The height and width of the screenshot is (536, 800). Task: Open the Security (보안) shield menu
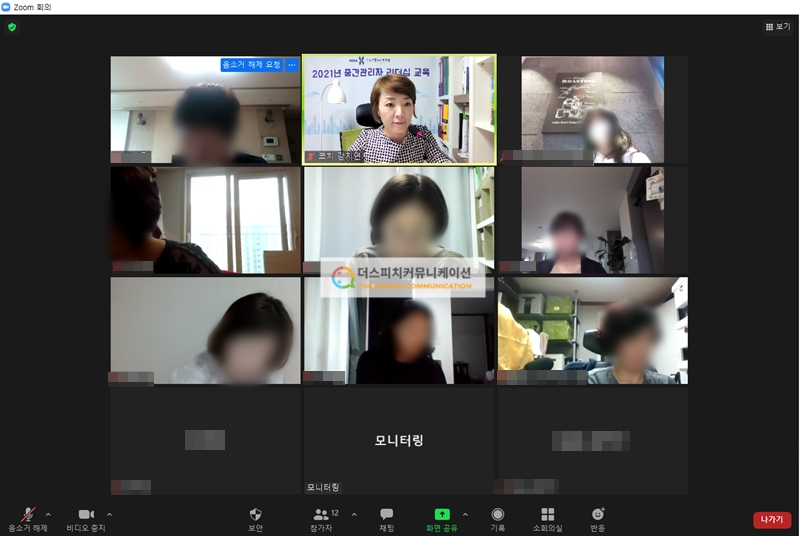point(255,518)
